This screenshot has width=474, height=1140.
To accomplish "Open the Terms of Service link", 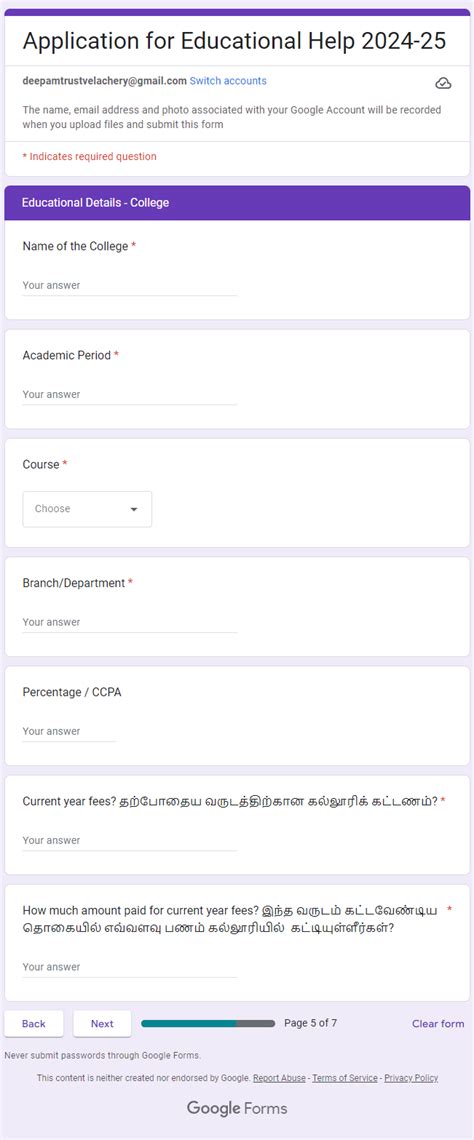I will point(345,1078).
